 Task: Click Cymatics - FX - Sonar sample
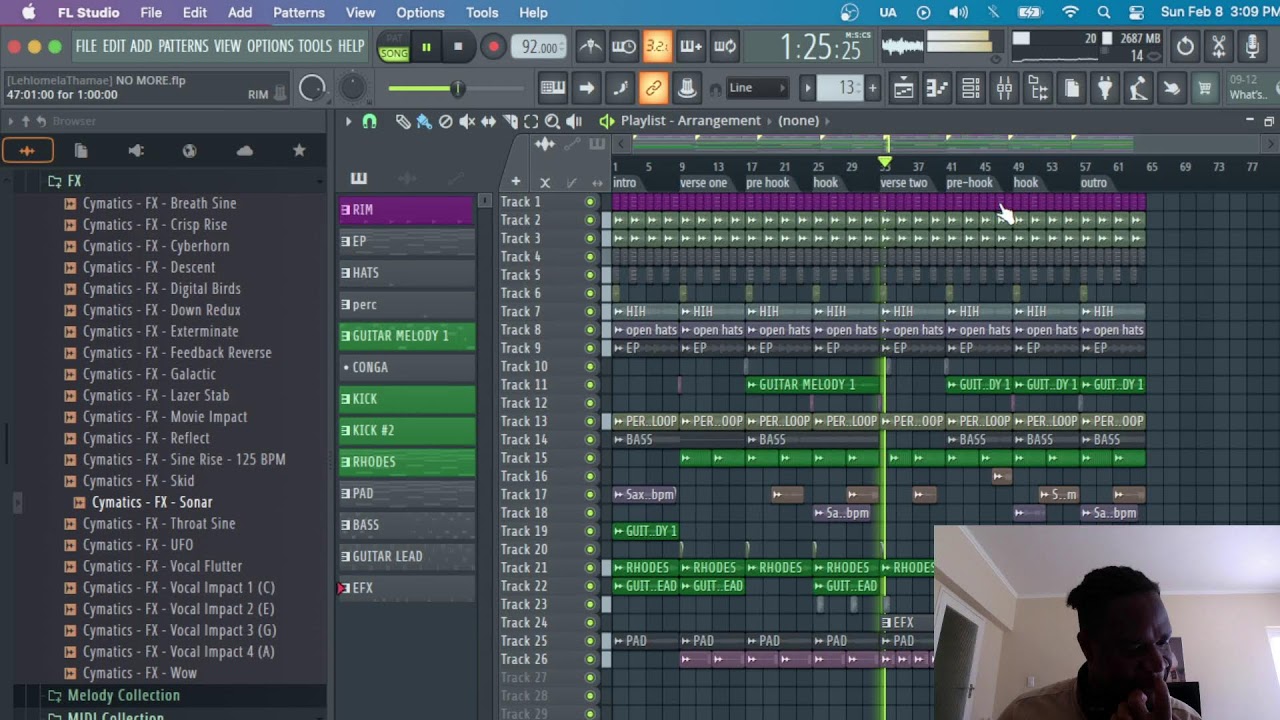point(151,502)
